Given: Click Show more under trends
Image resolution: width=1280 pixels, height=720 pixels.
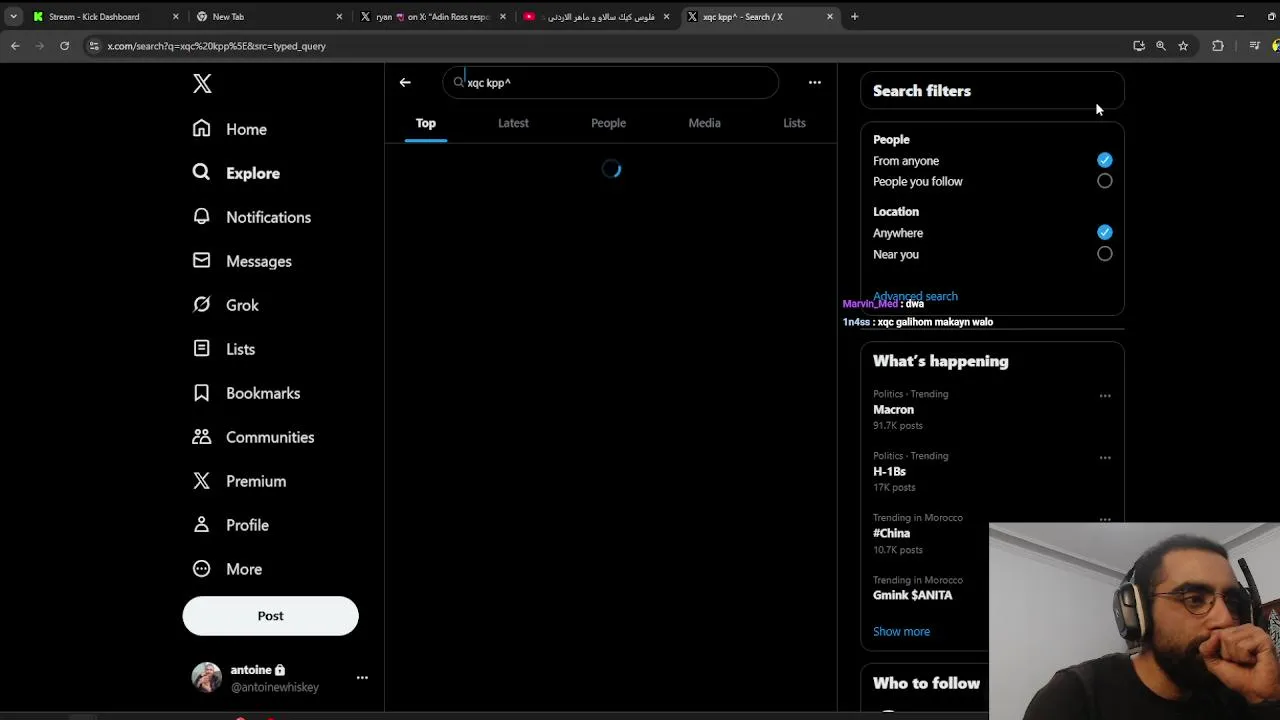Looking at the screenshot, I should [901, 631].
